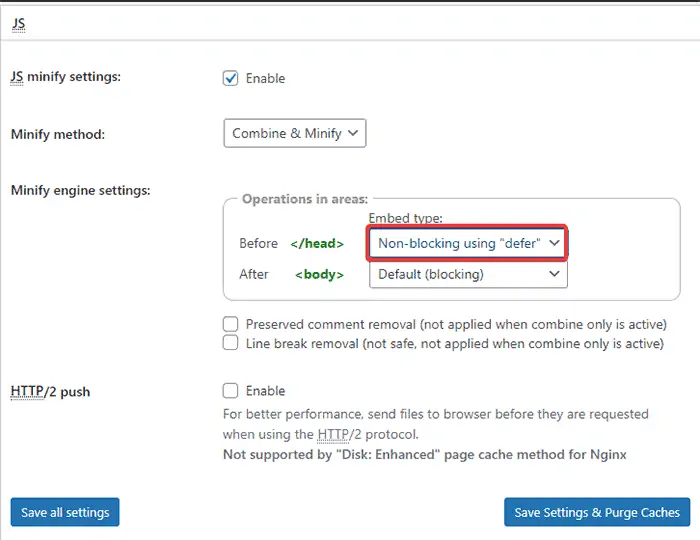Enable the HTTP/2 push checkbox

coord(231,391)
